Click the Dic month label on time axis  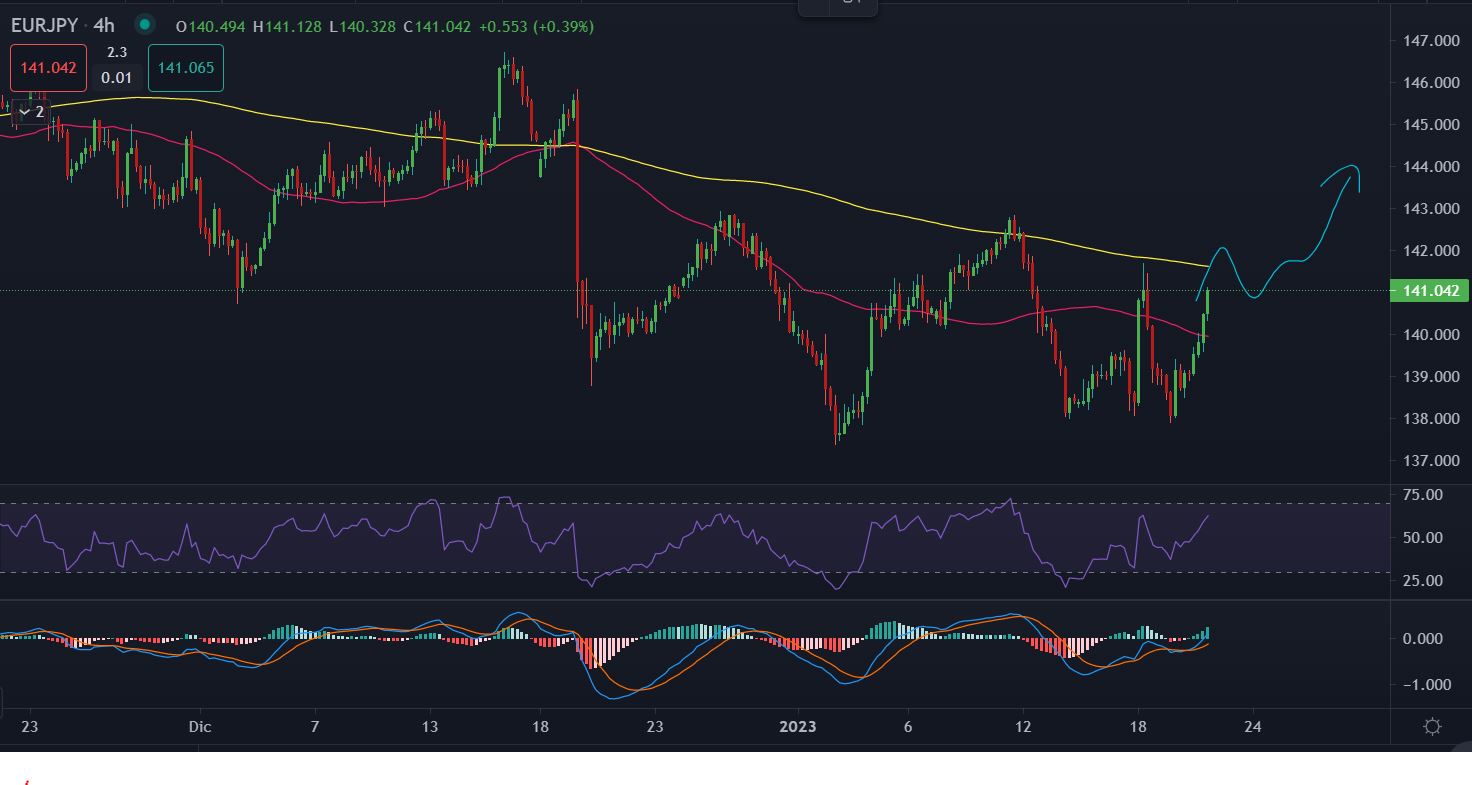click(x=199, y=727)
